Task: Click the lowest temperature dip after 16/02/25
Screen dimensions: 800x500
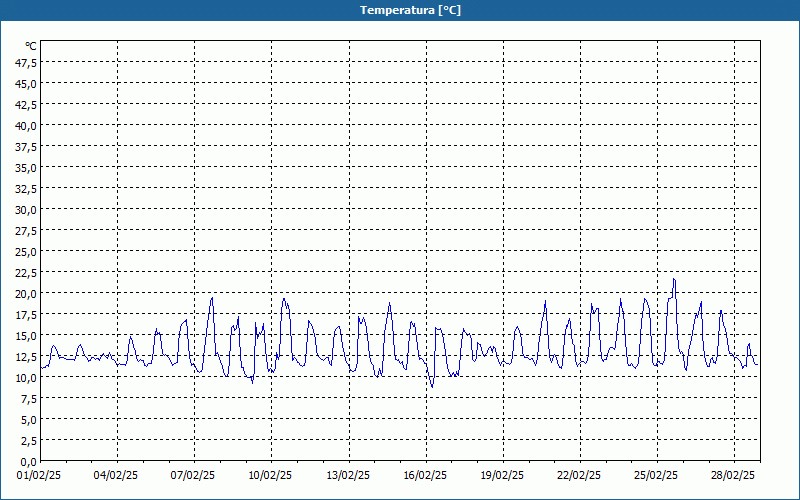Action: (432, 387)
